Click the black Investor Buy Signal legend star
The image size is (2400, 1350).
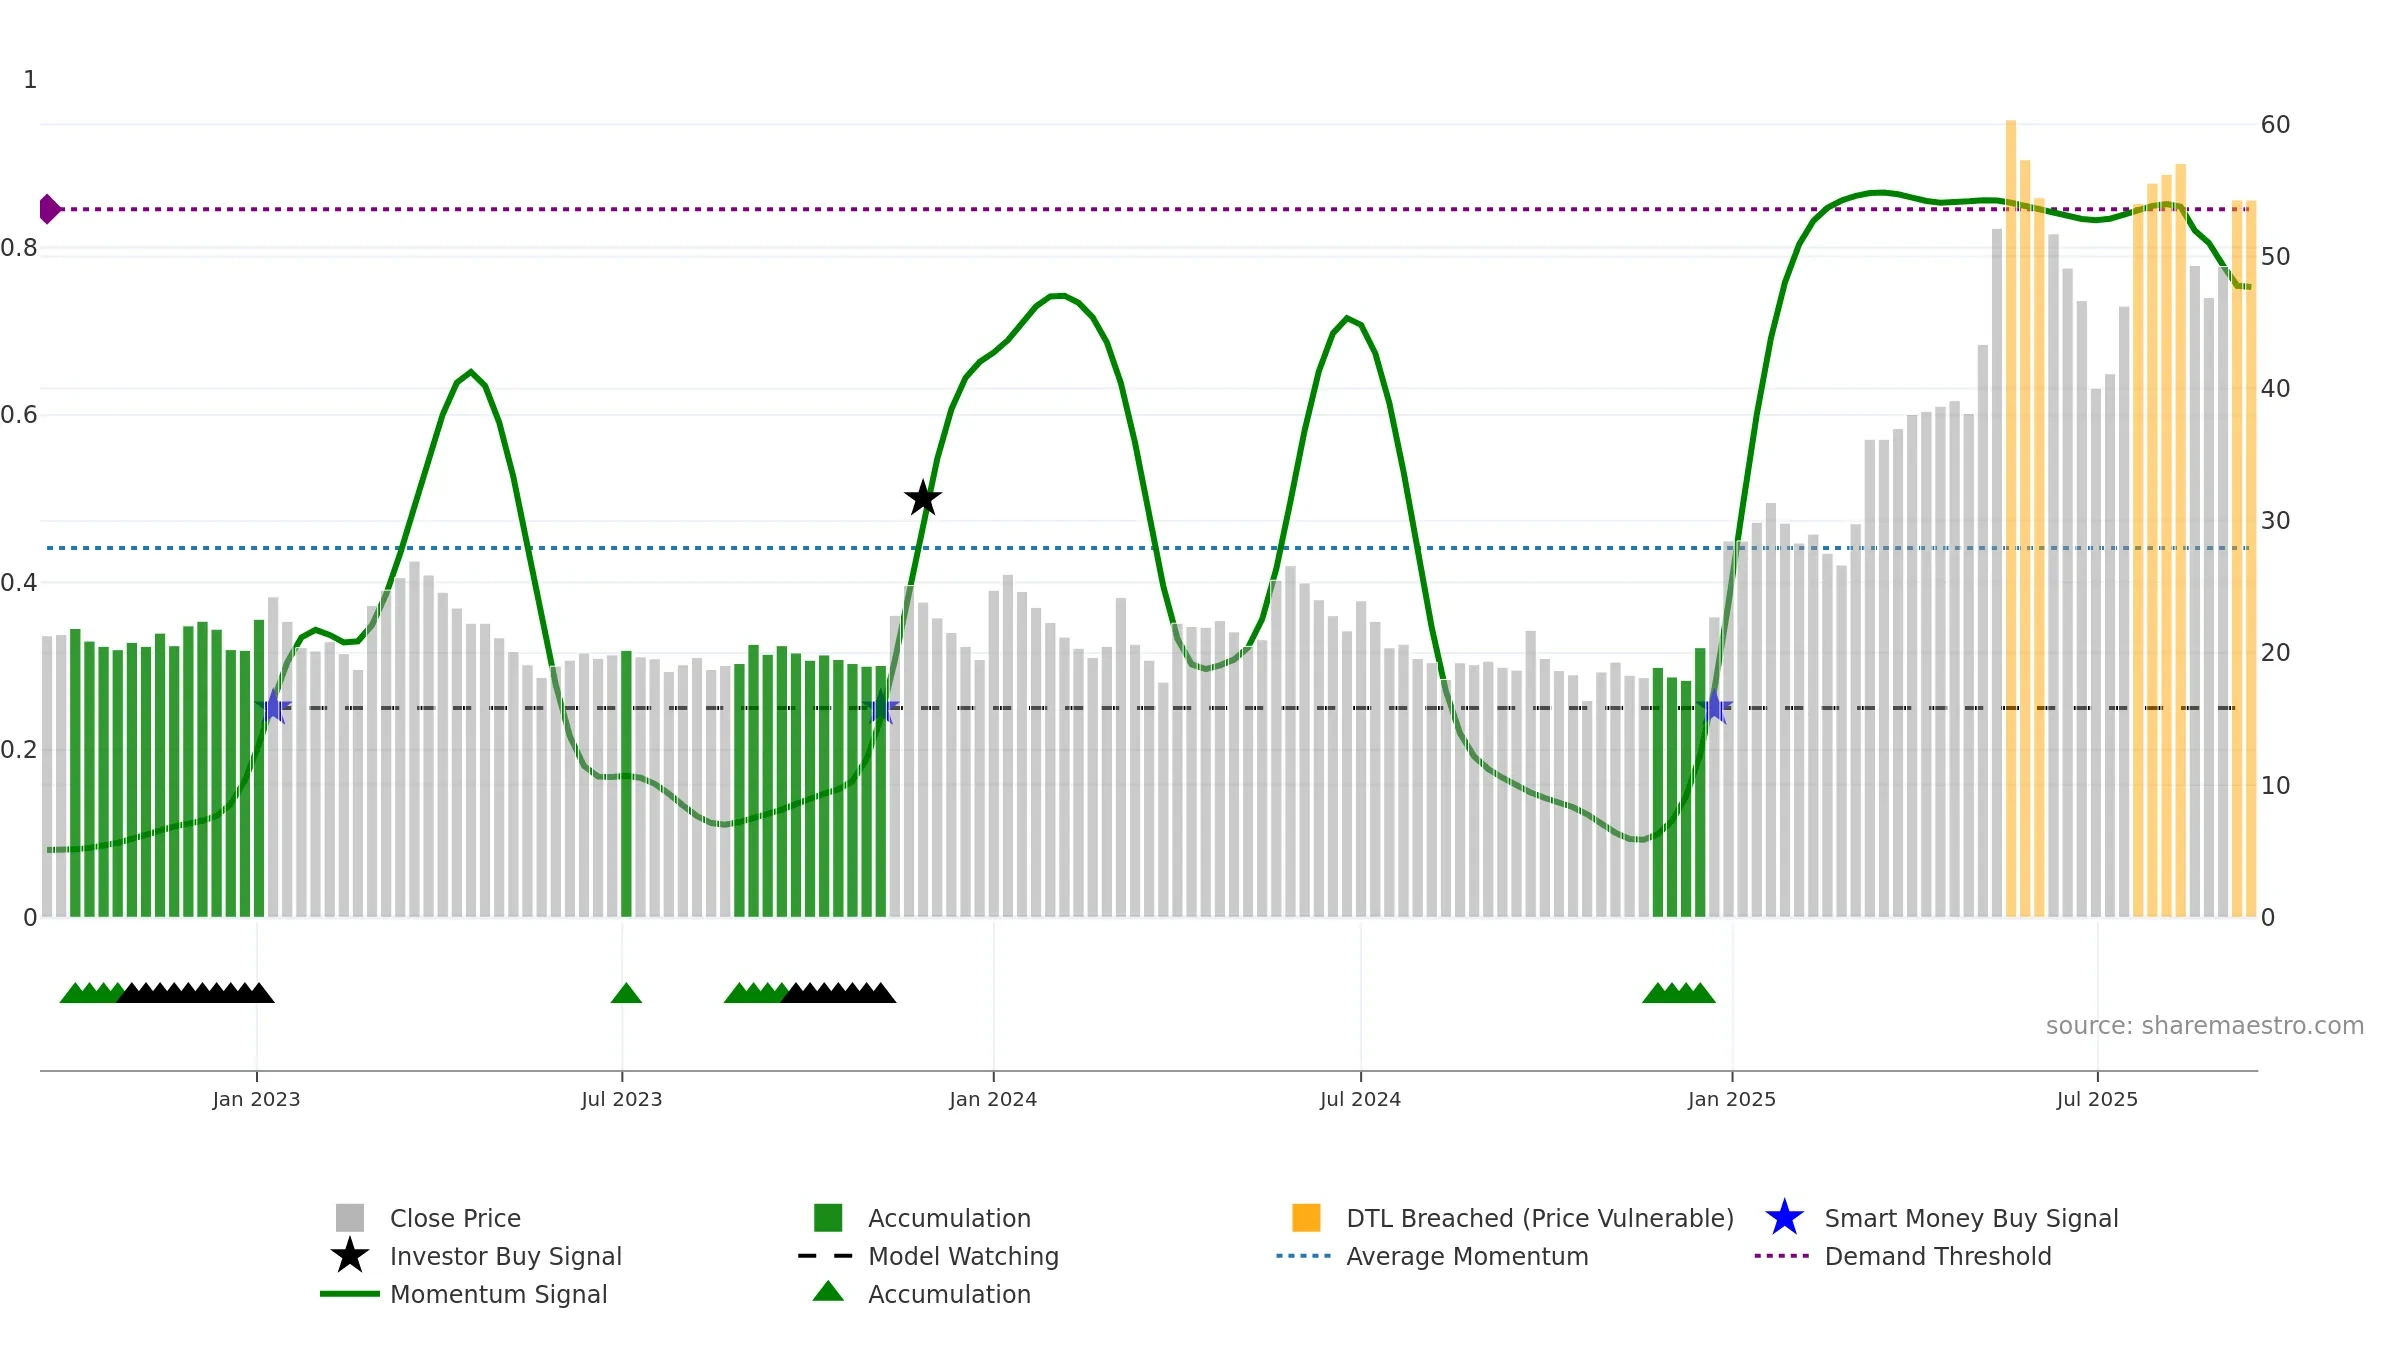(x=349, y=1256)
